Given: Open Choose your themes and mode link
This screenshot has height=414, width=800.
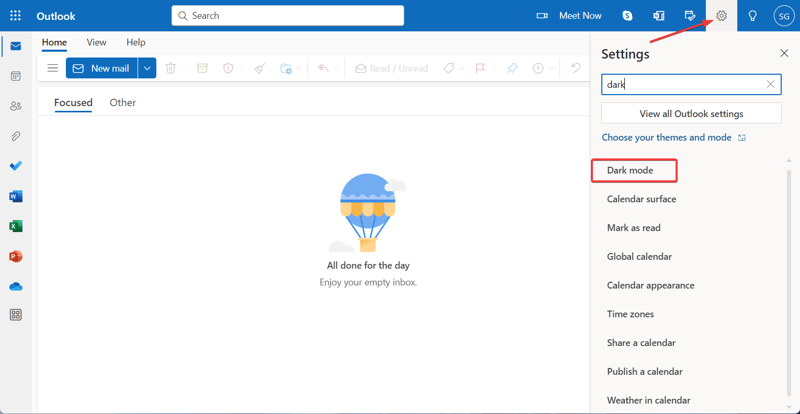Looking at the screenshot, I should coord(666,137).
